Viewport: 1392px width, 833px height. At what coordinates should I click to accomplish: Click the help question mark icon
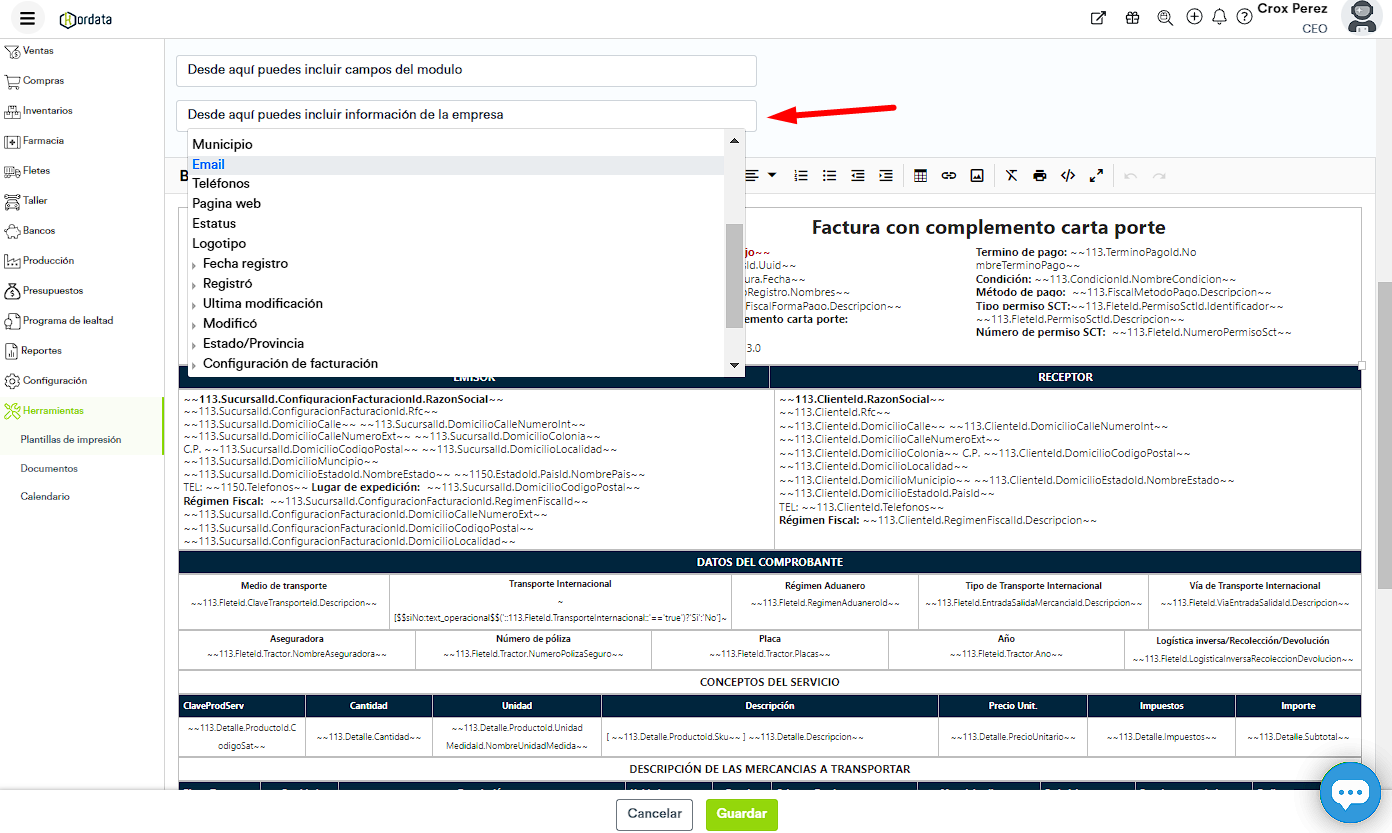(x=1244, y=17)
